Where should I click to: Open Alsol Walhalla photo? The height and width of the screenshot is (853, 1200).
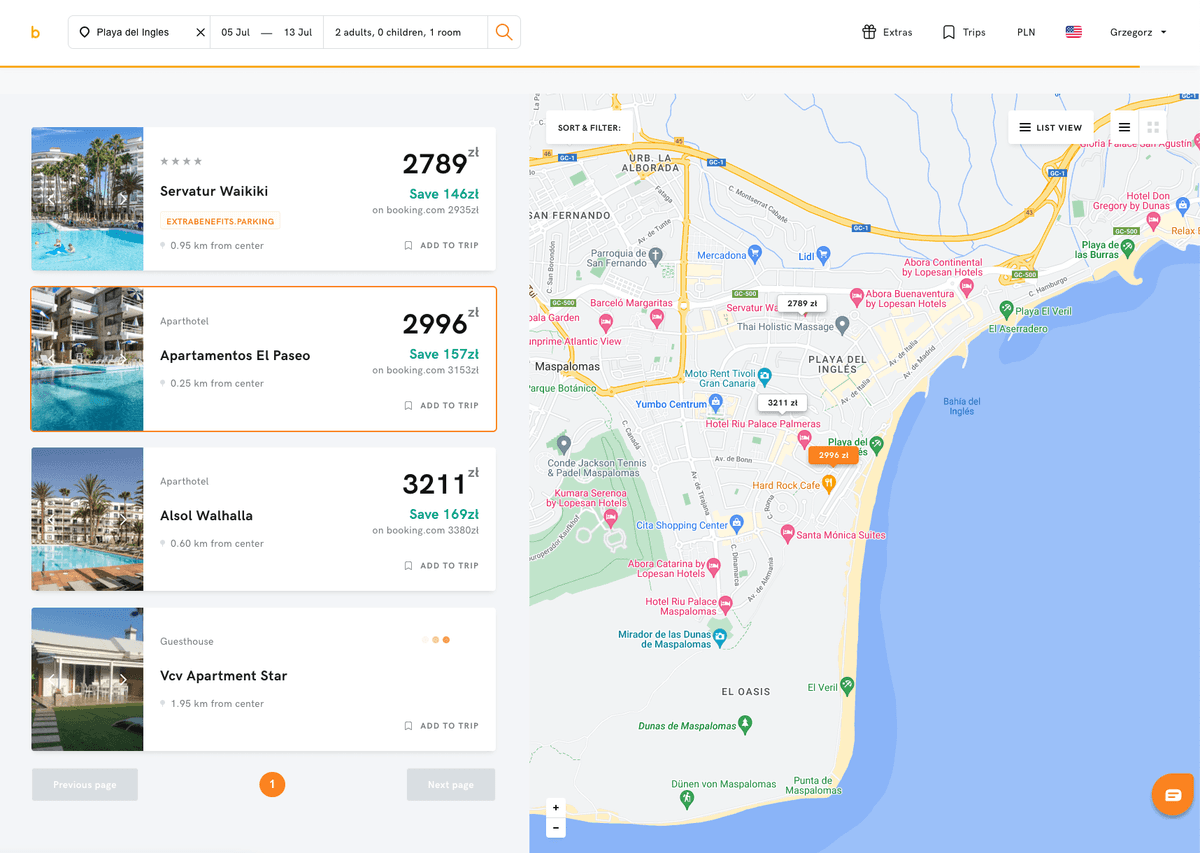coord(87,519)
